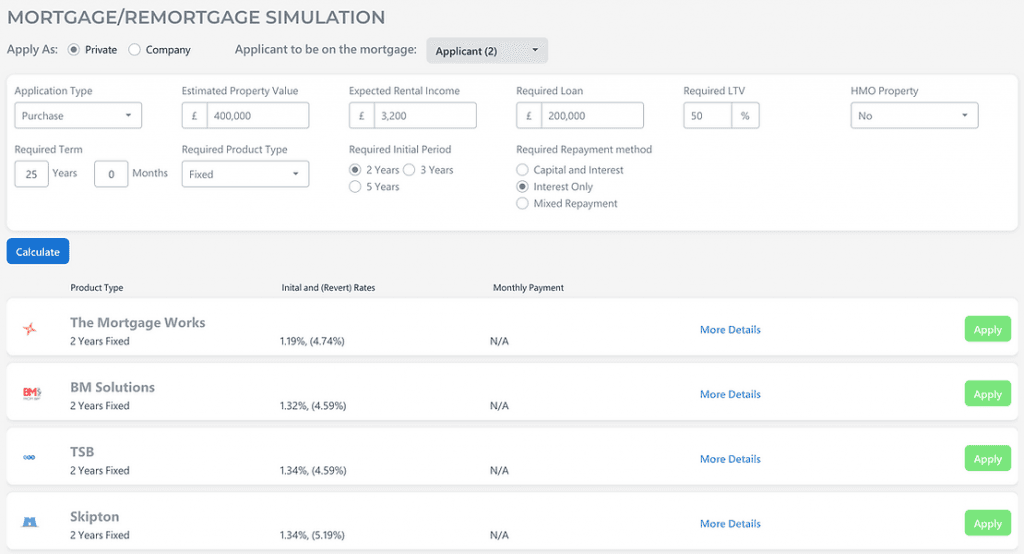Click Estimated Property Value field 400,000
Screen dimensions: 1024x554
tap(258, 116)
